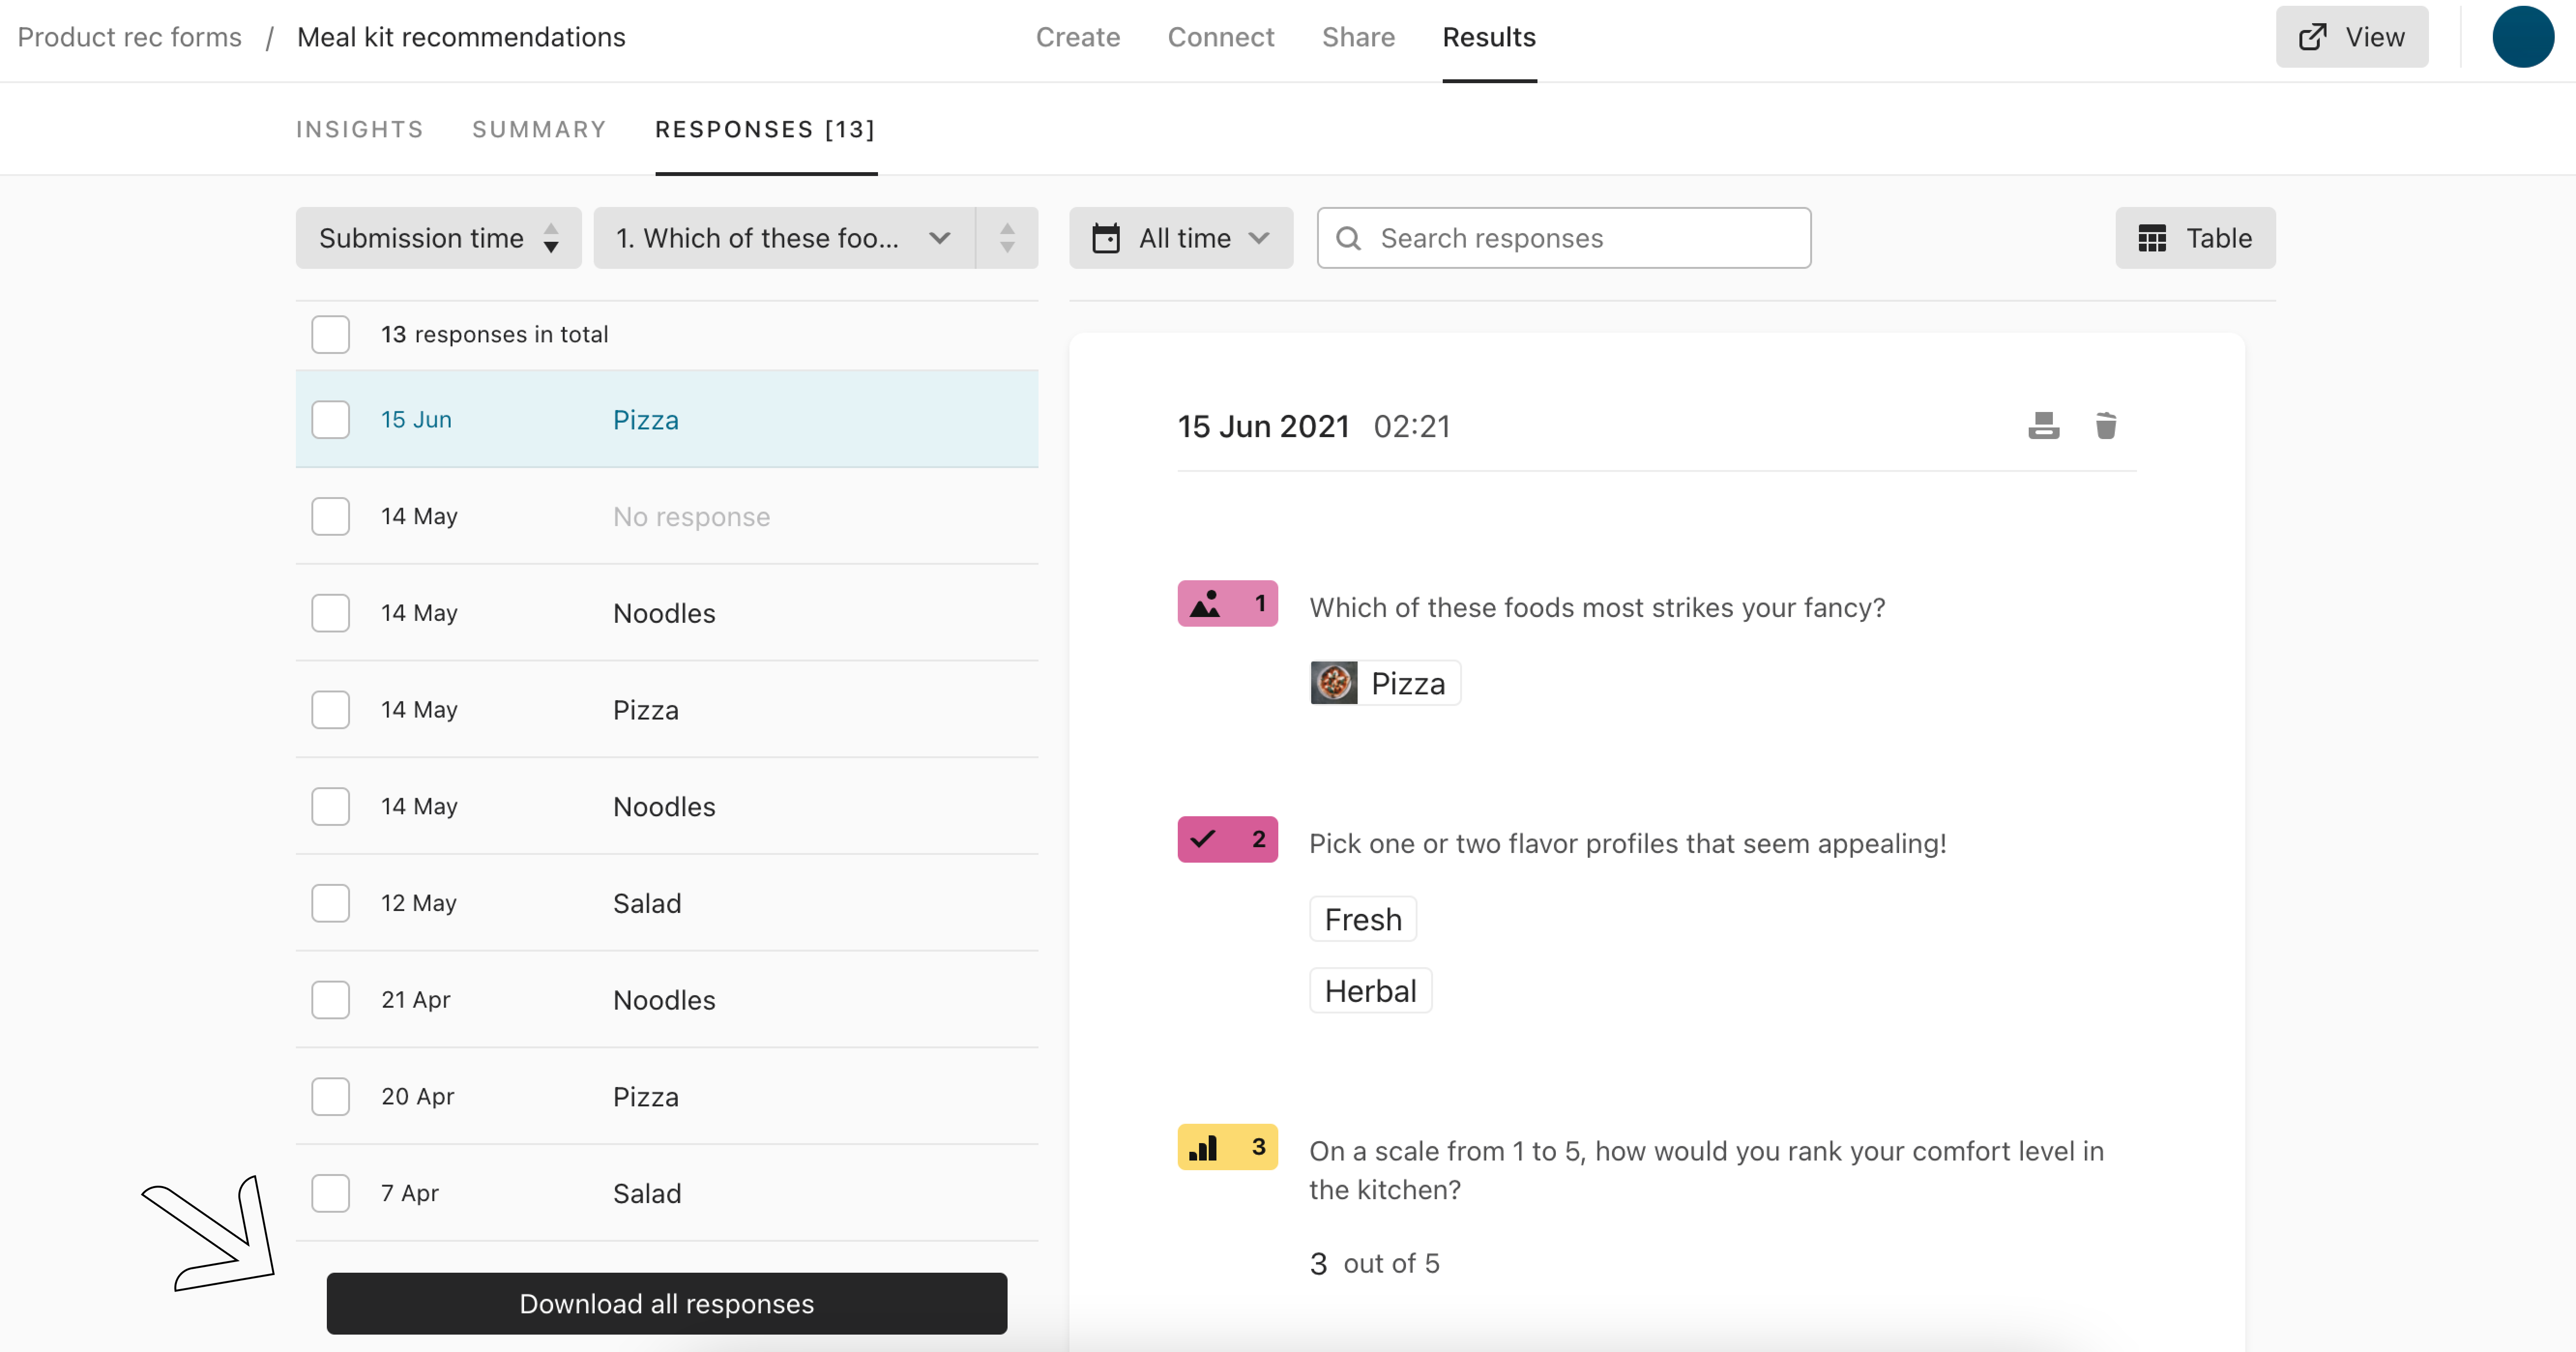Click the Pizza answer thumbnail image

pyautogui.click(x=1334, y=683)
